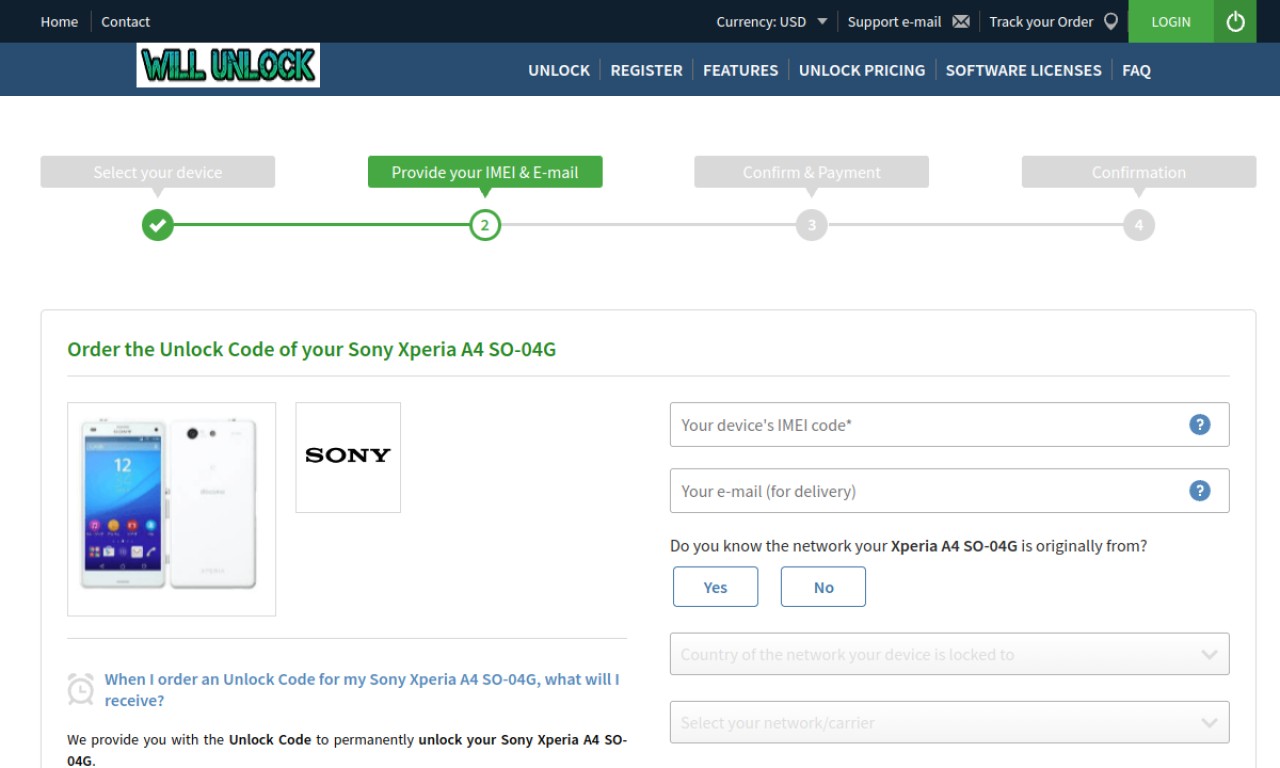The height and width of the screenshot is (768, 1280).
Task: Open the FEATURES menu item
Action: pyautogui.click(x=740, y=70)
